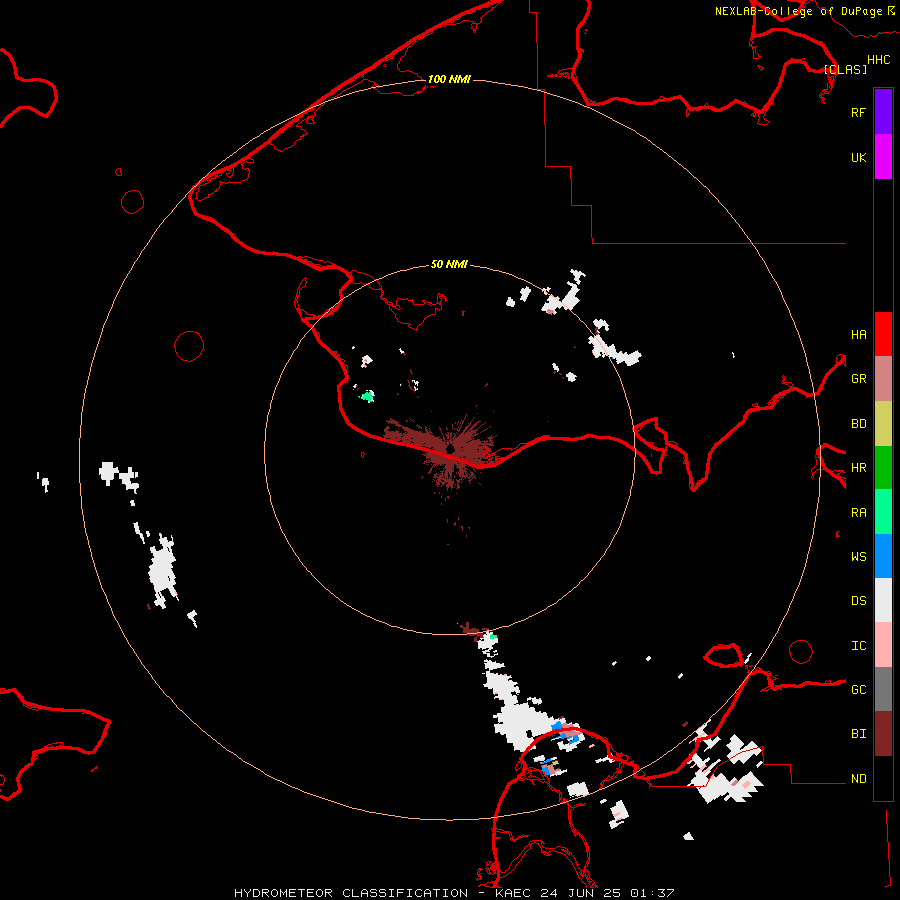Click the ND black legend swatch

pos(883,778)
